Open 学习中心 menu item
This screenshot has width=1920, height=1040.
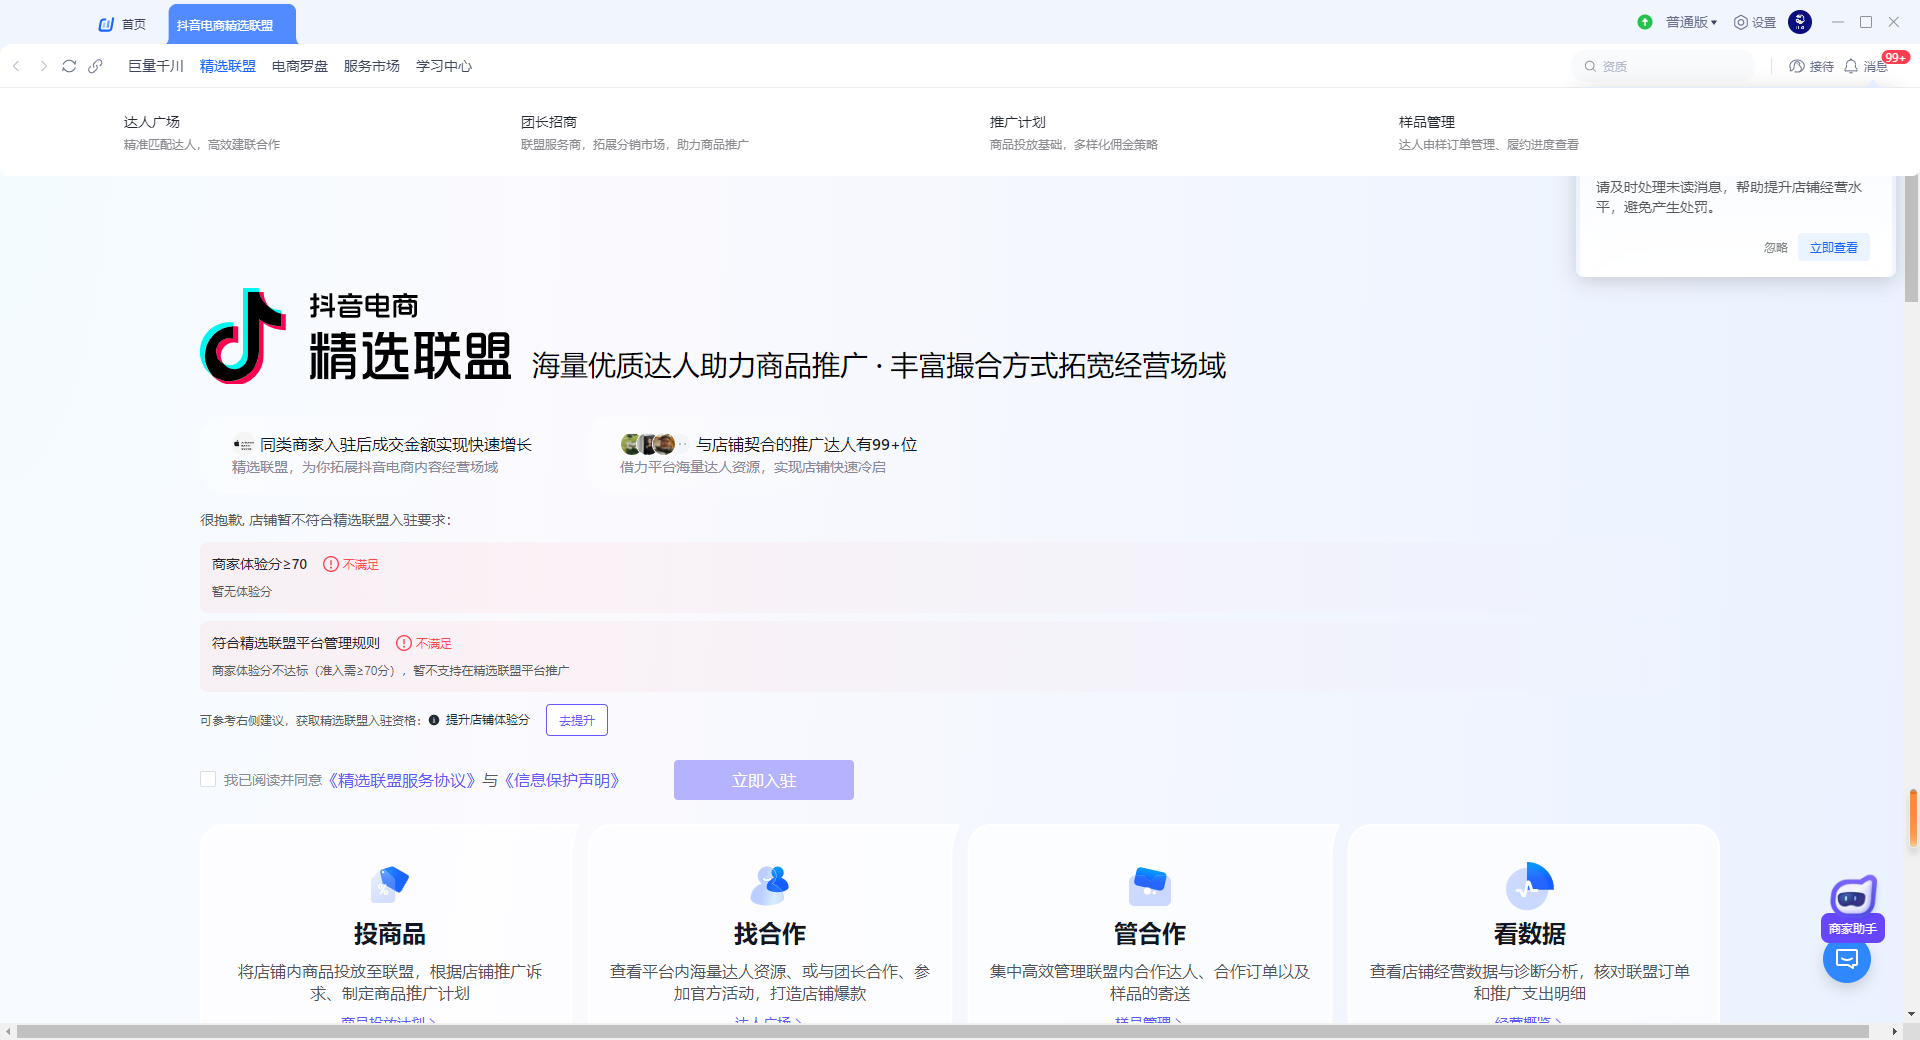[x=444, y=66]
